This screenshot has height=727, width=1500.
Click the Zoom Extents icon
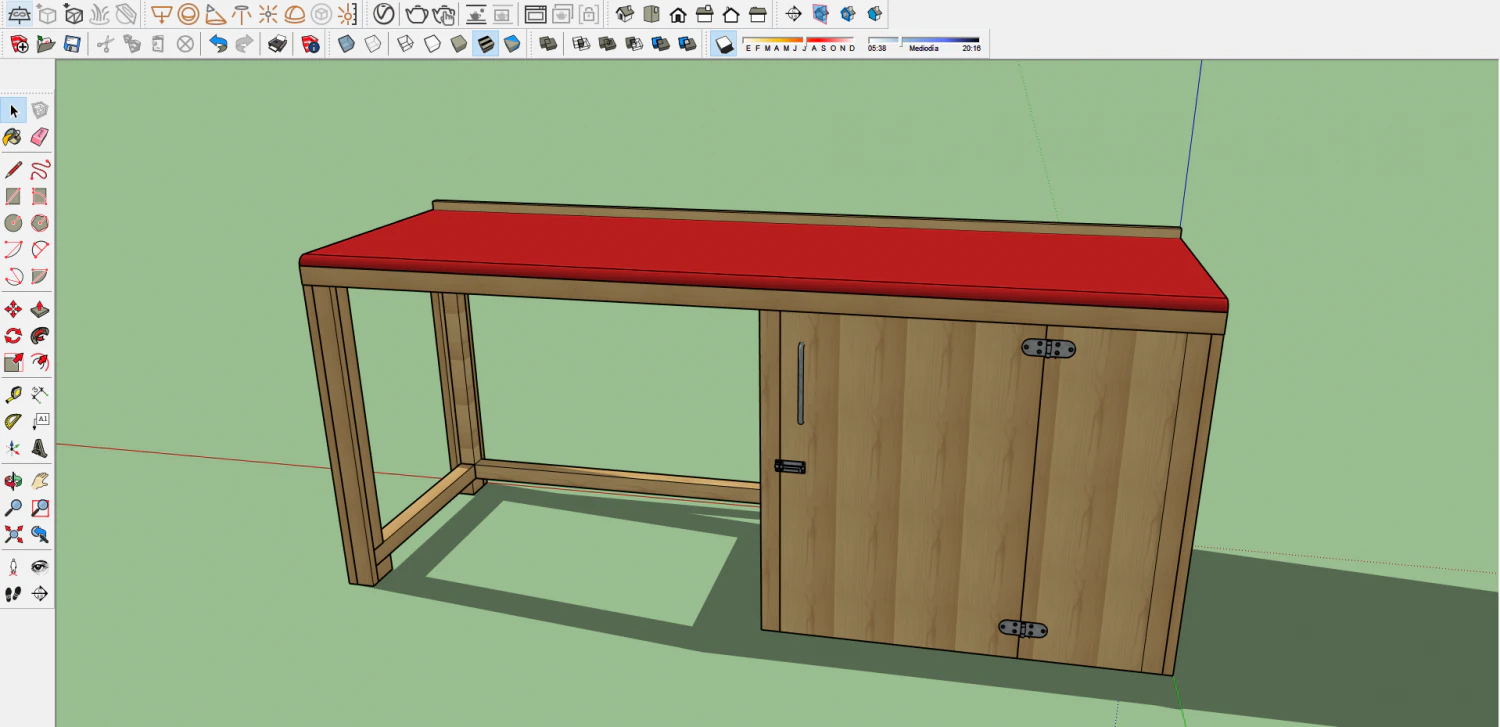tap(13, 534)
